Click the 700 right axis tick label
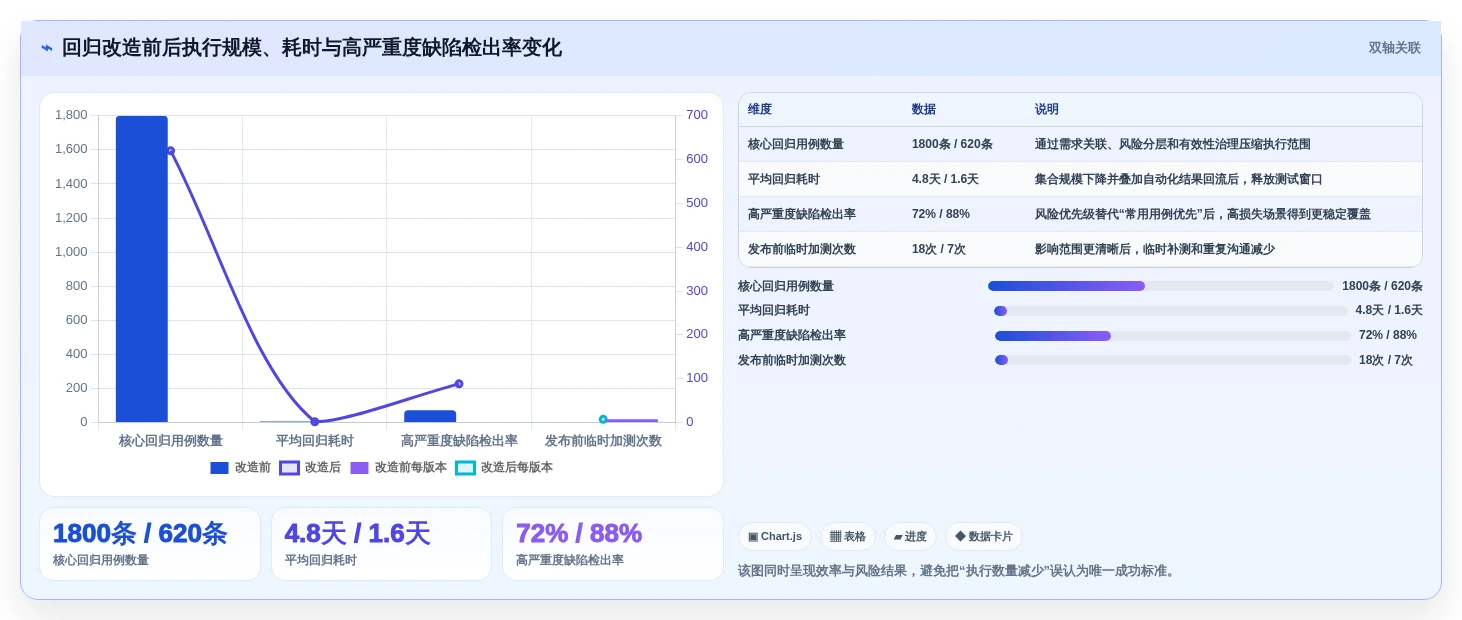This screenshot has height=620, width=1462. pos(697,115)
